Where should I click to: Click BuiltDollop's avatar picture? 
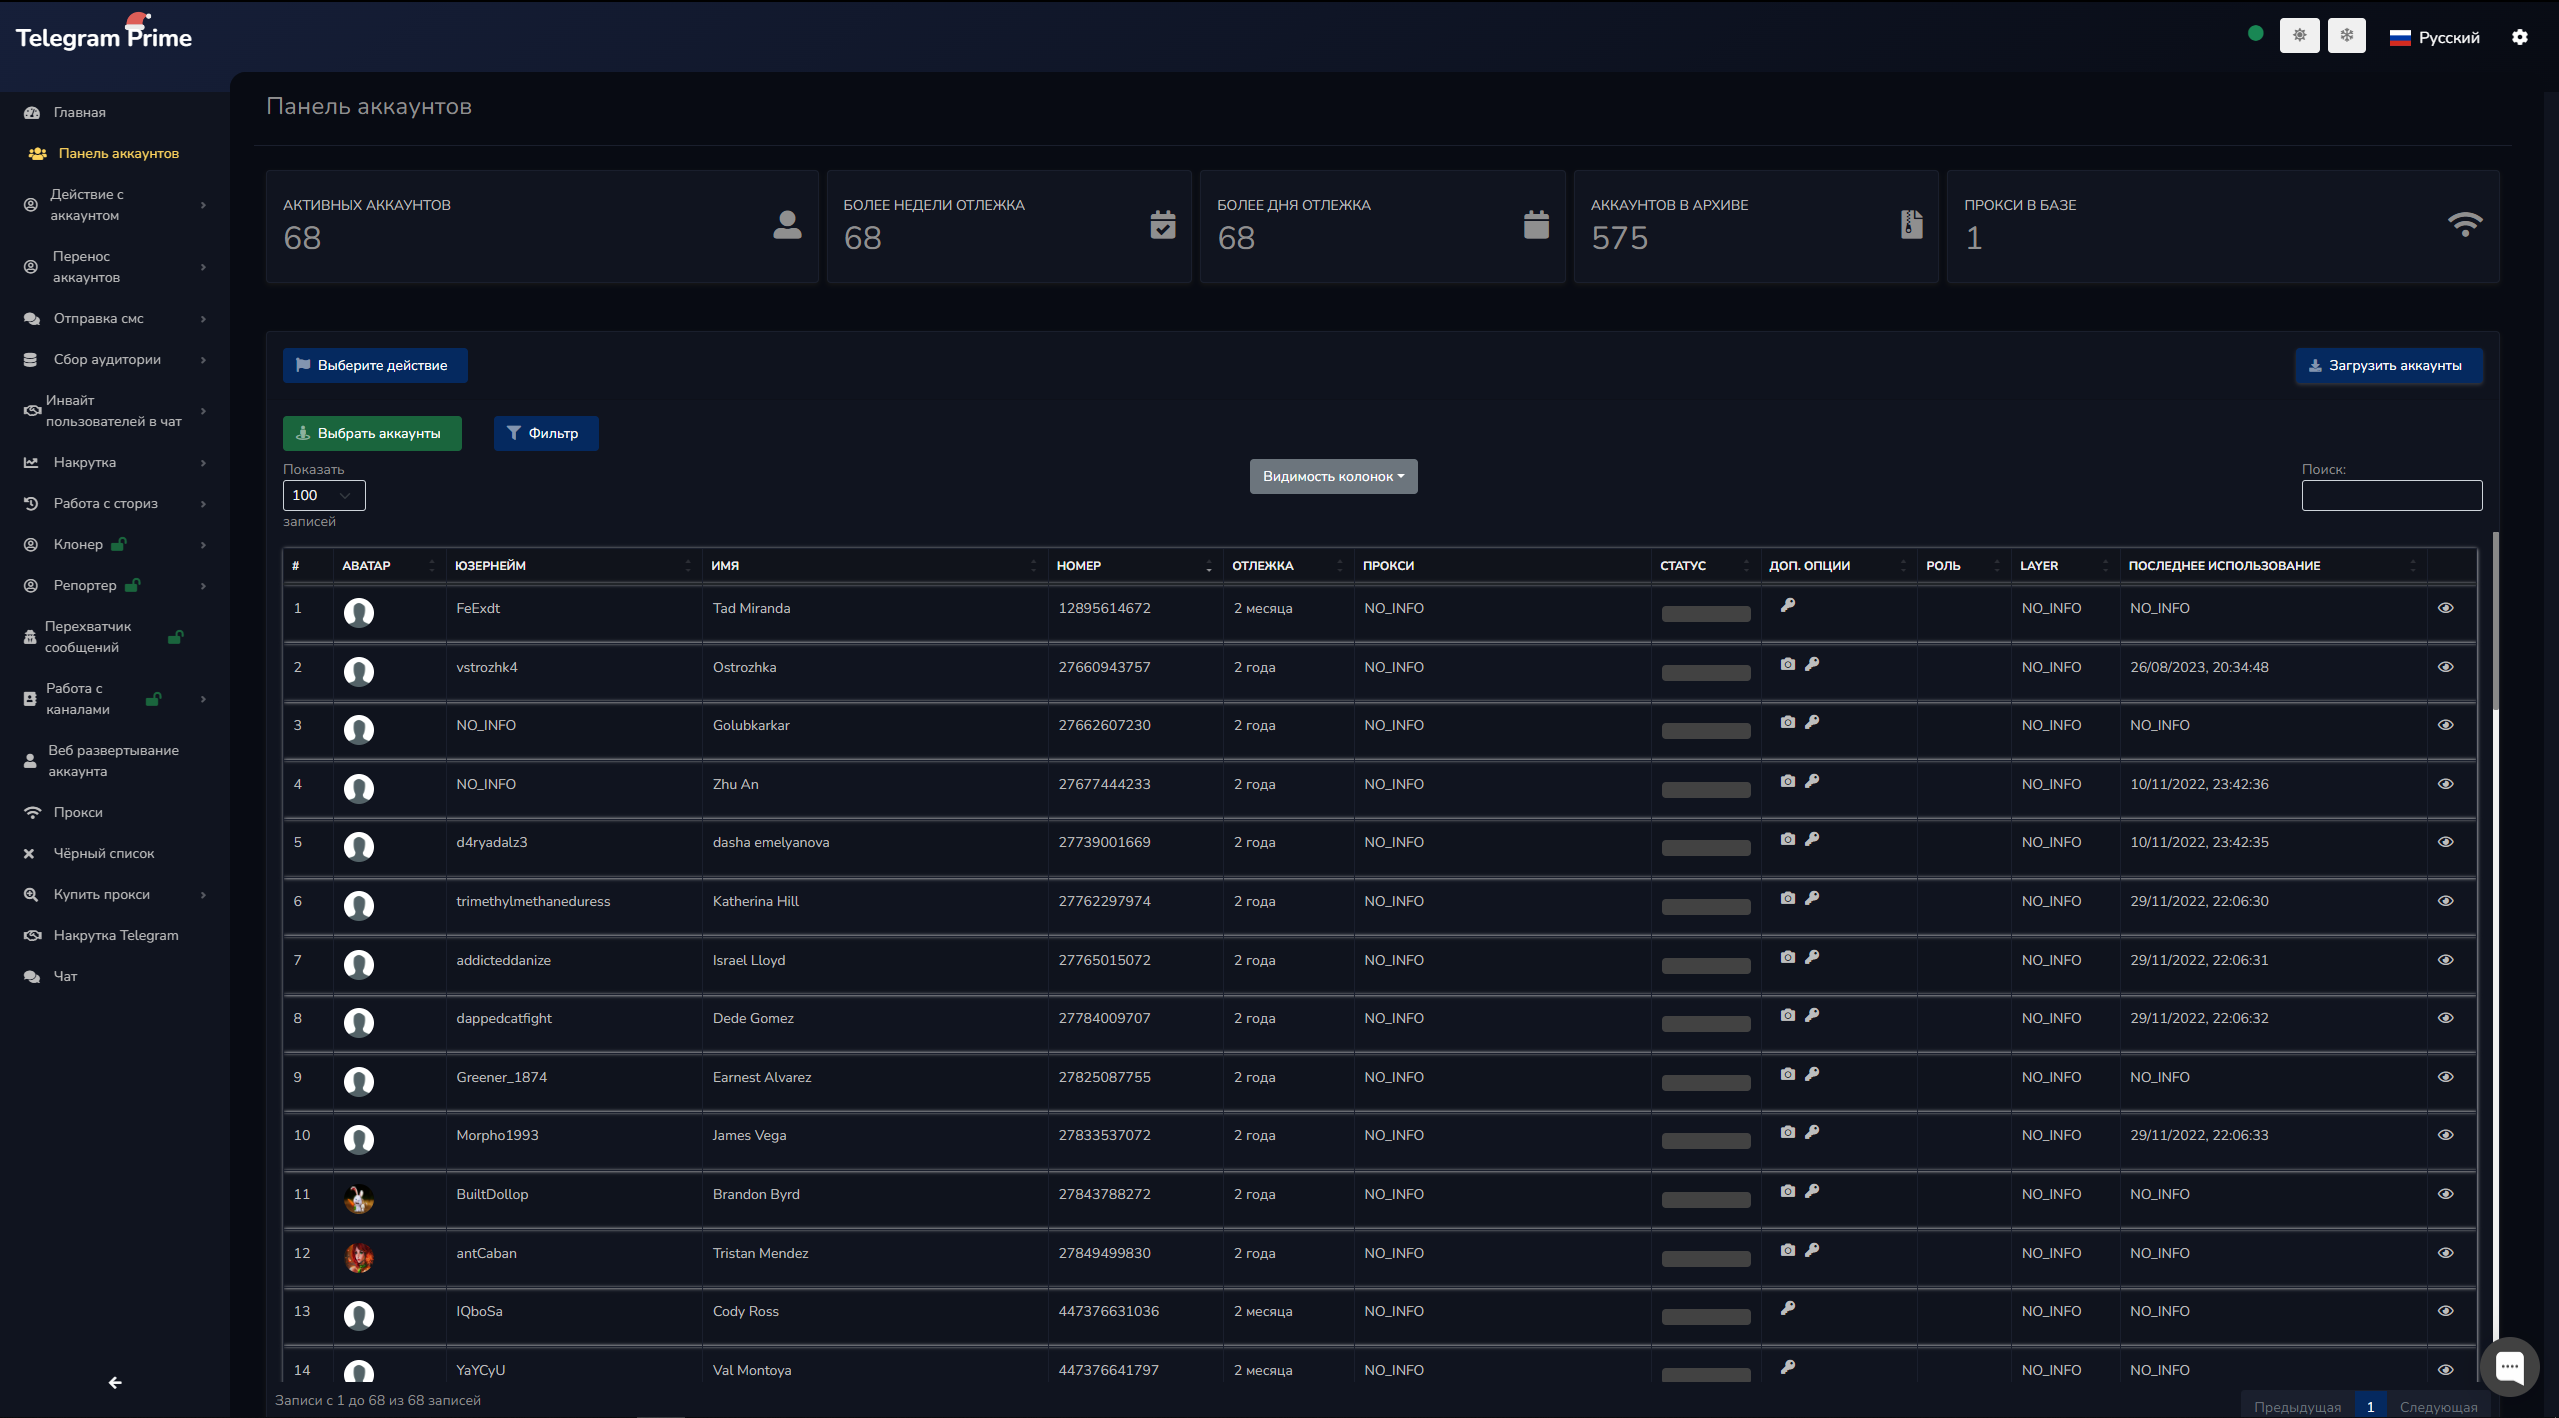click(x=359, y=1197)
